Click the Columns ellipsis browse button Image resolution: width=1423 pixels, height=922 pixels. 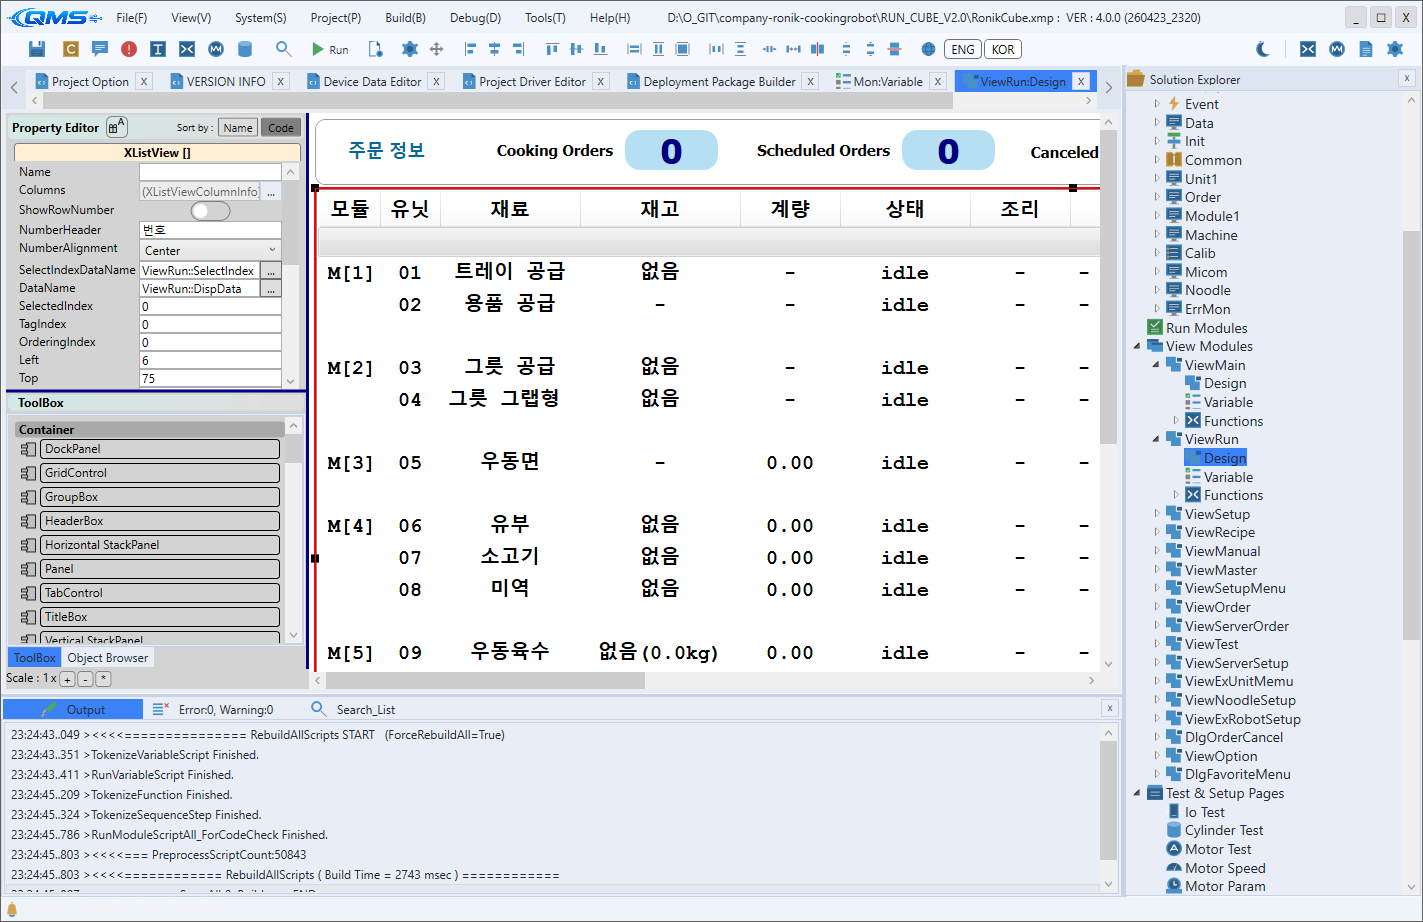271,191
